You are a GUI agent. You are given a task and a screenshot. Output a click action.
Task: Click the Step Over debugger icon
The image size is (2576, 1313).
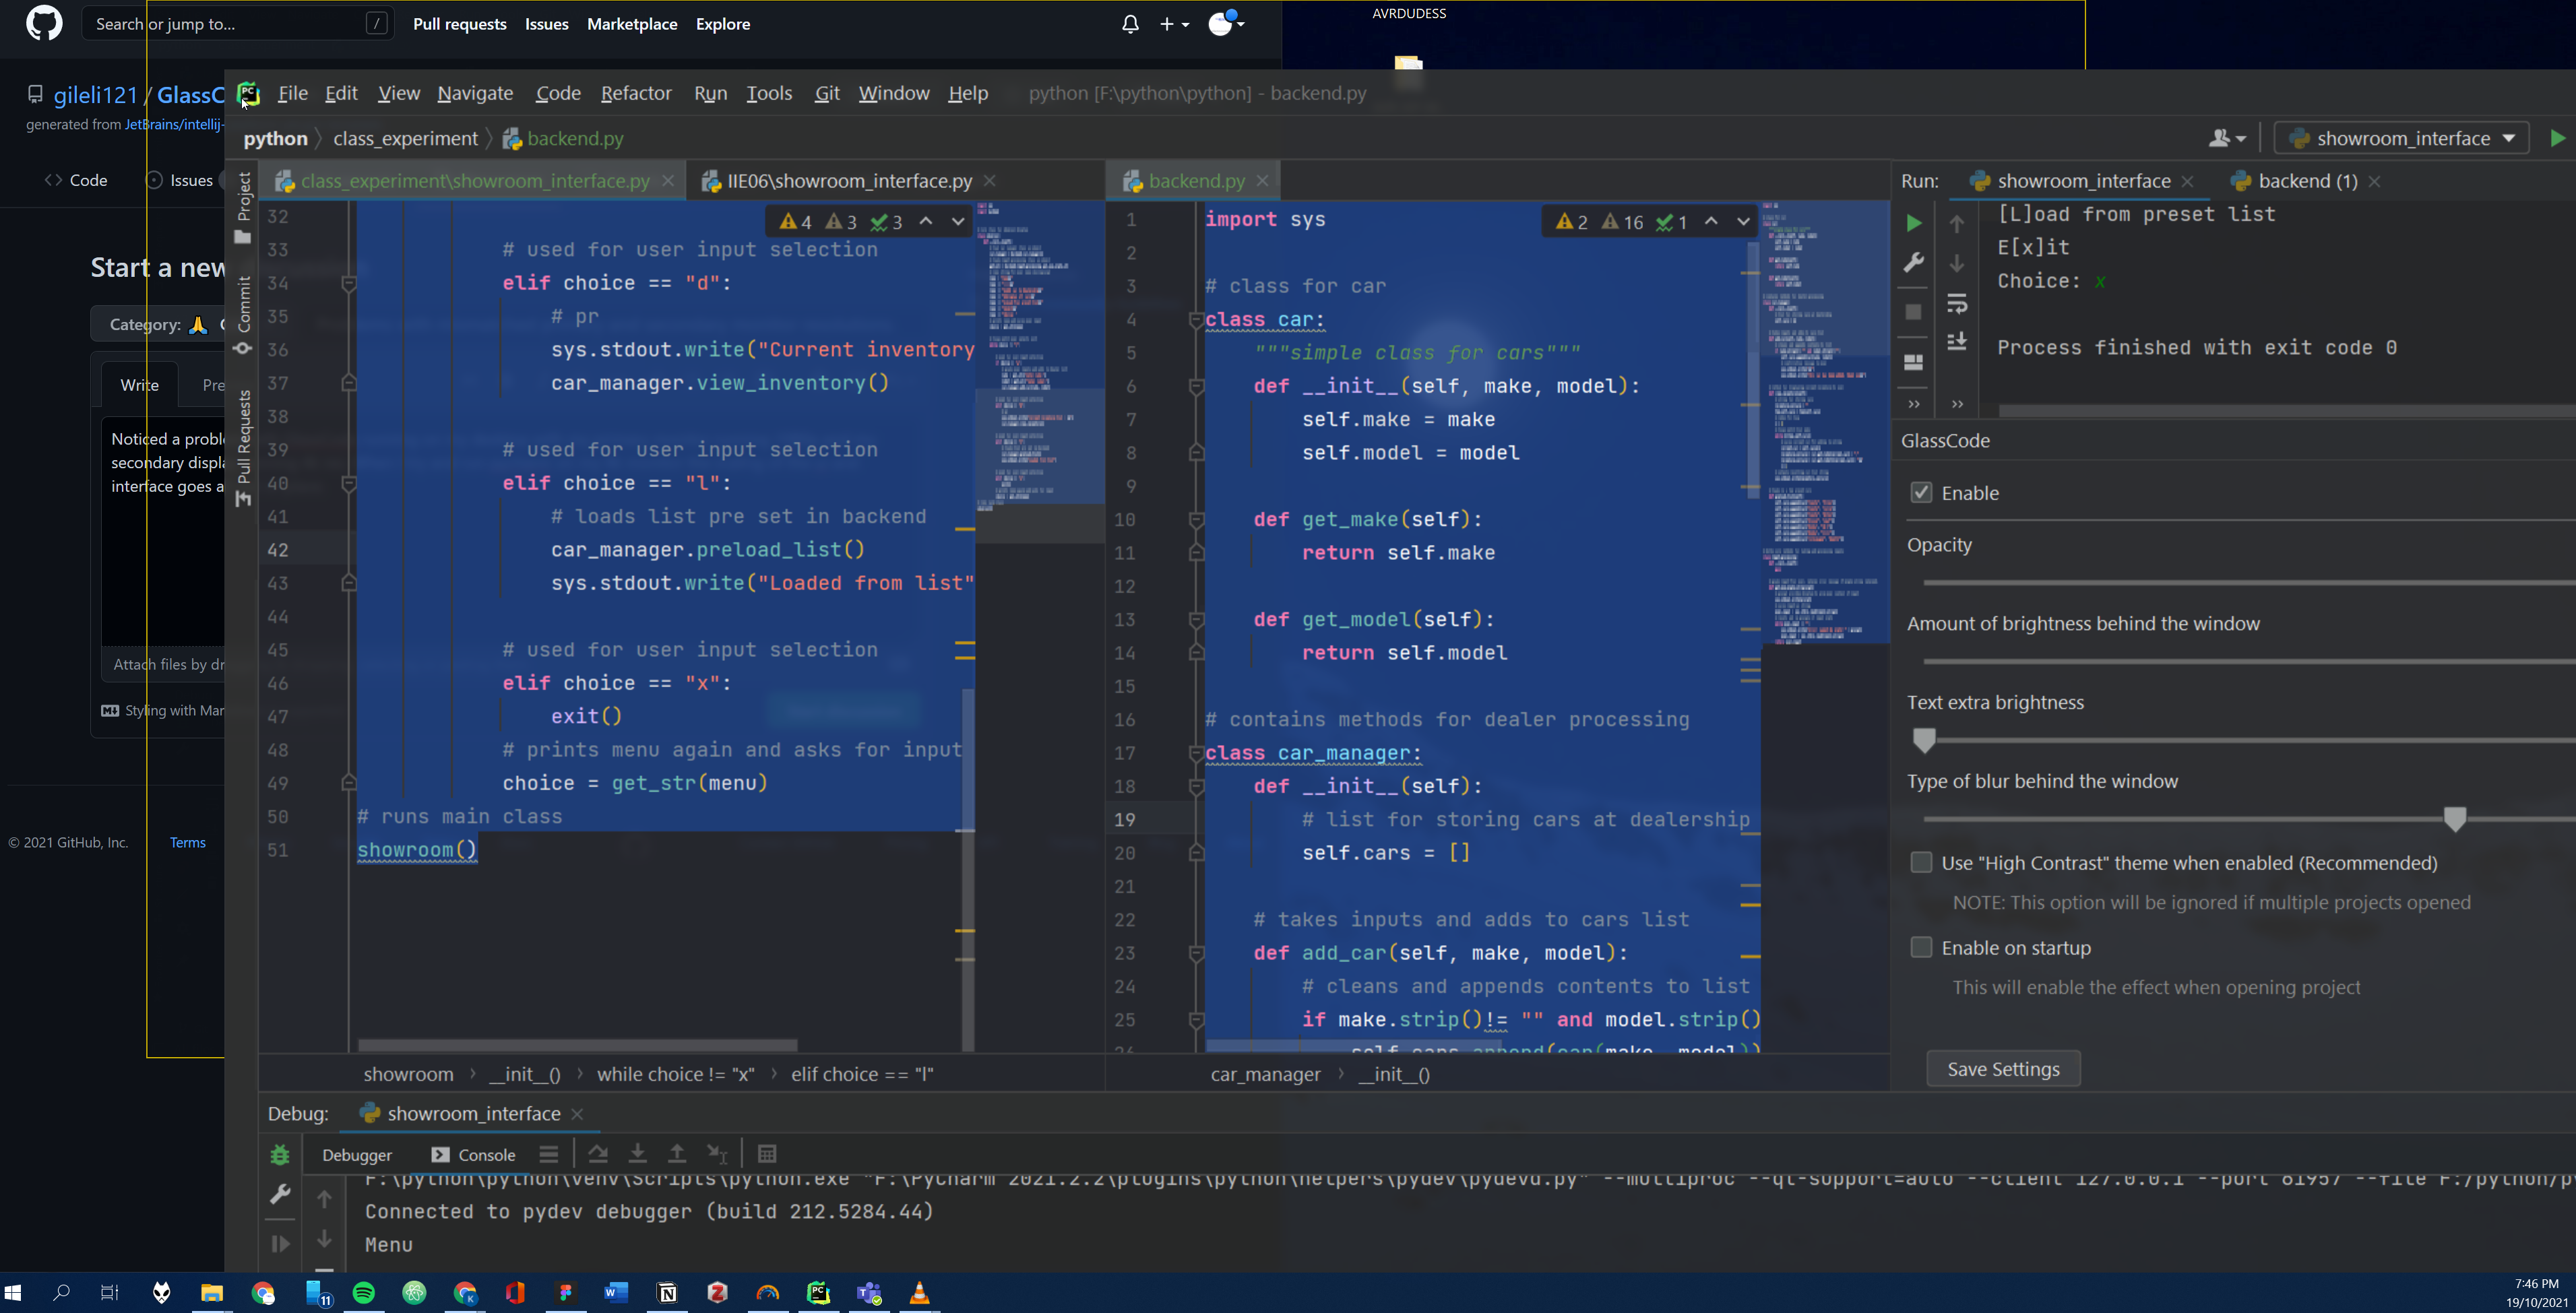[598, 1154]
